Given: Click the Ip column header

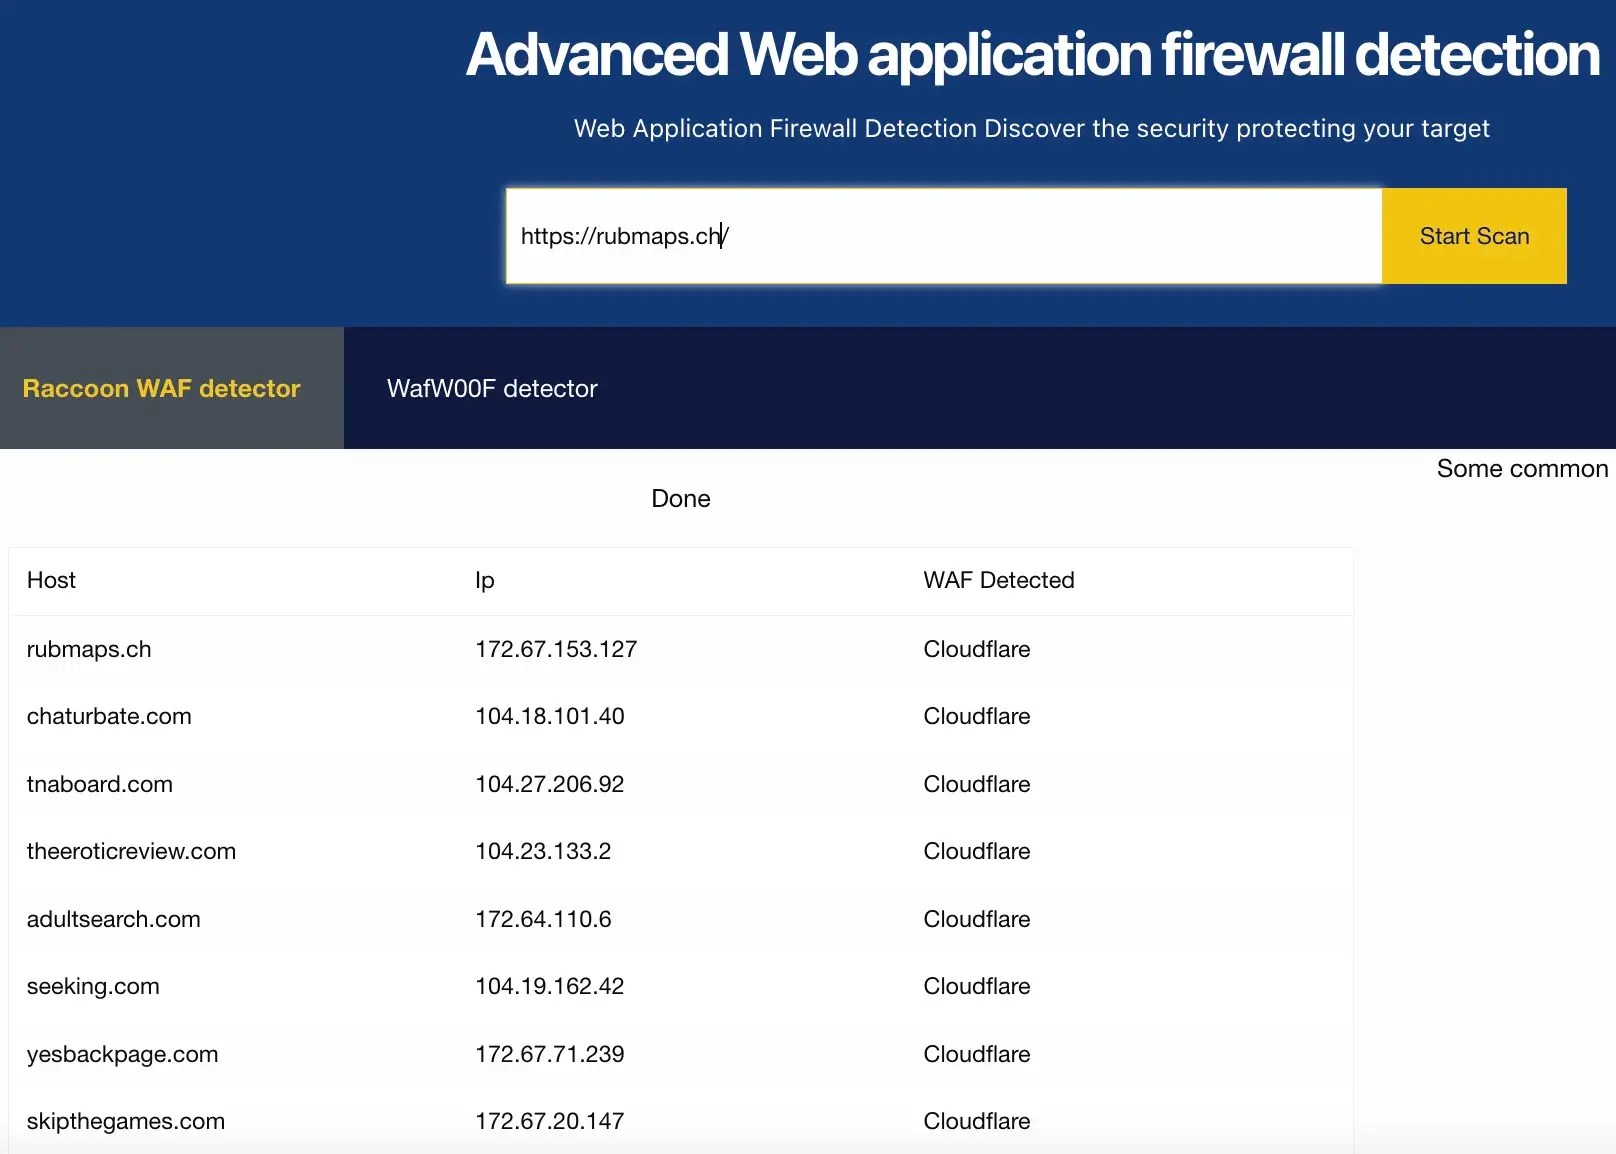Looking at the screenshot, I should (485, 581).
